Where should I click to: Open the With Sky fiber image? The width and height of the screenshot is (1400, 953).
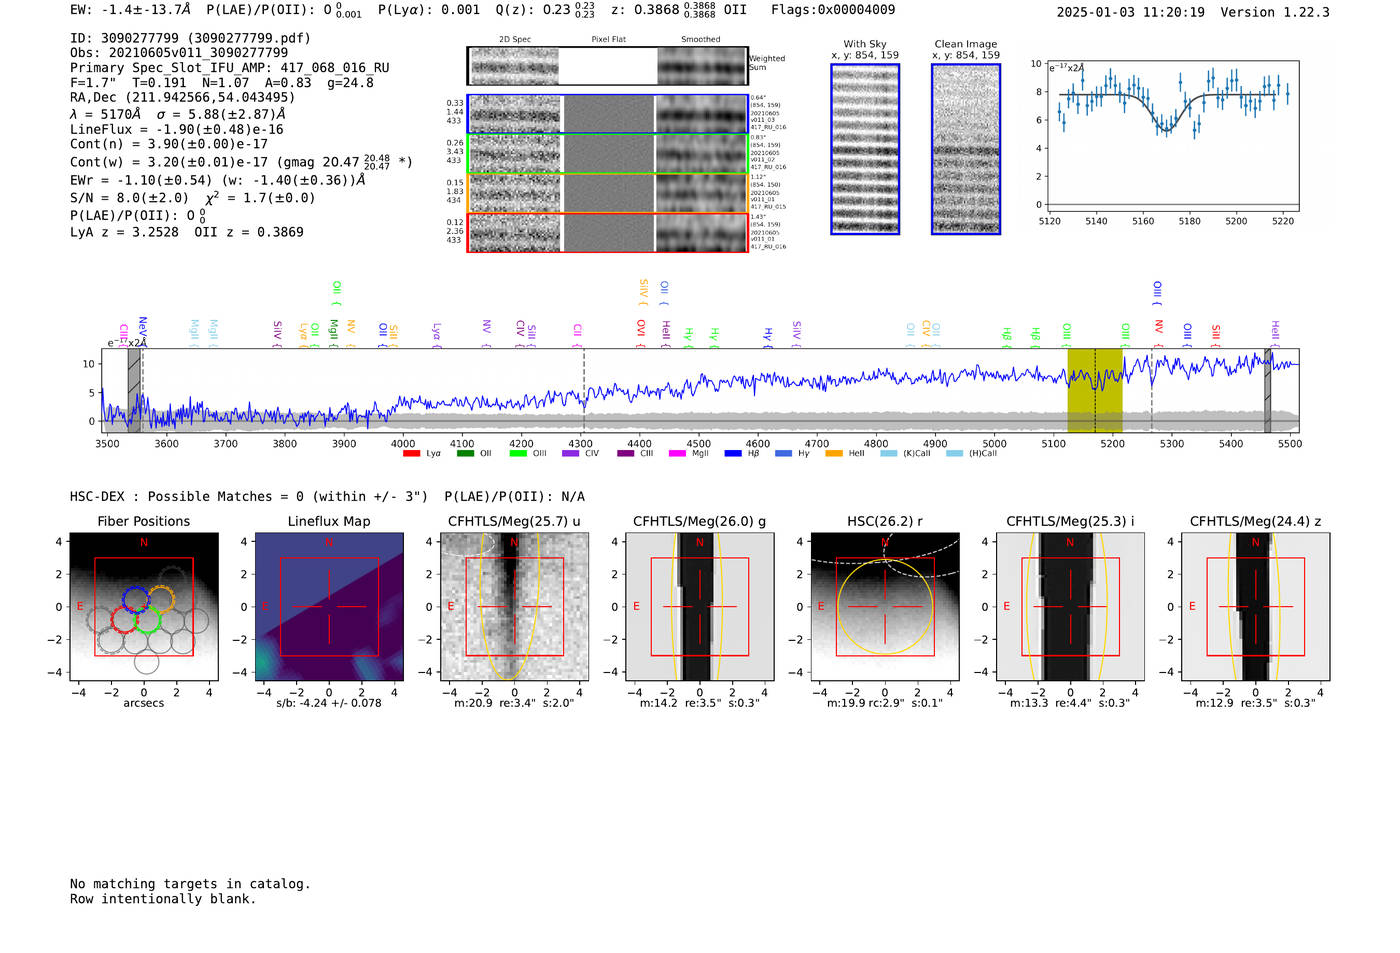pos(865,149)
